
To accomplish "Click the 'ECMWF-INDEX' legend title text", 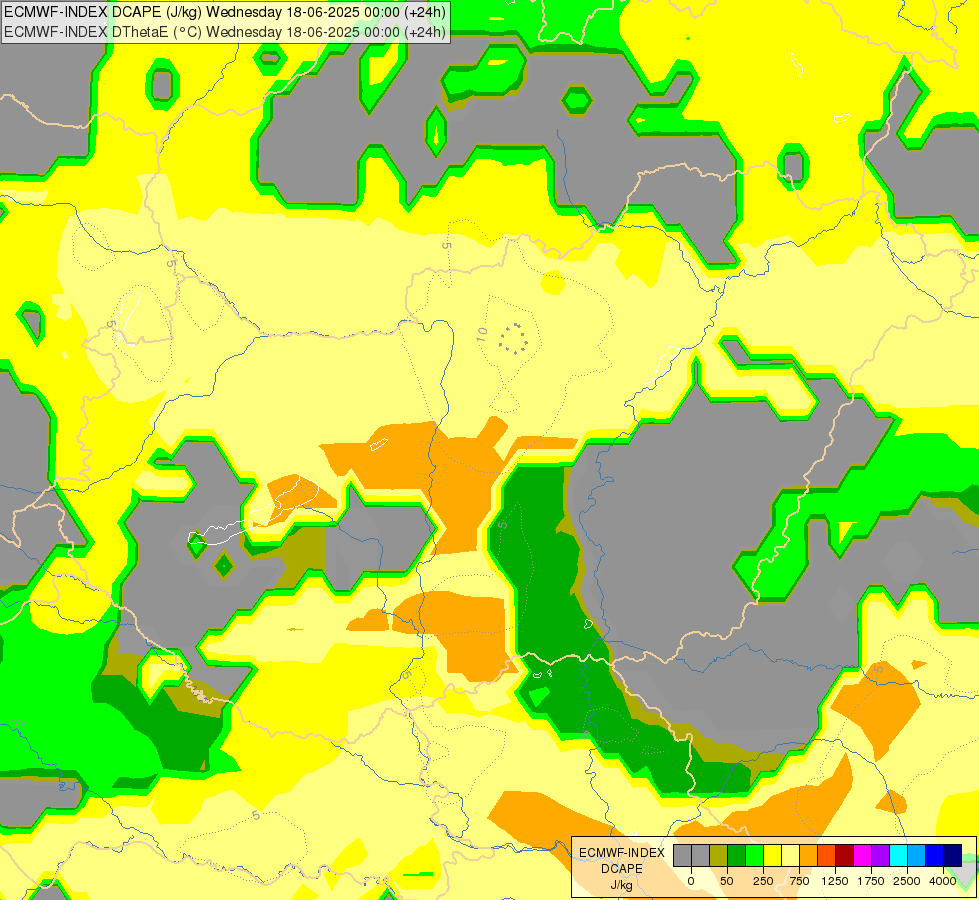I will [622, 853].
